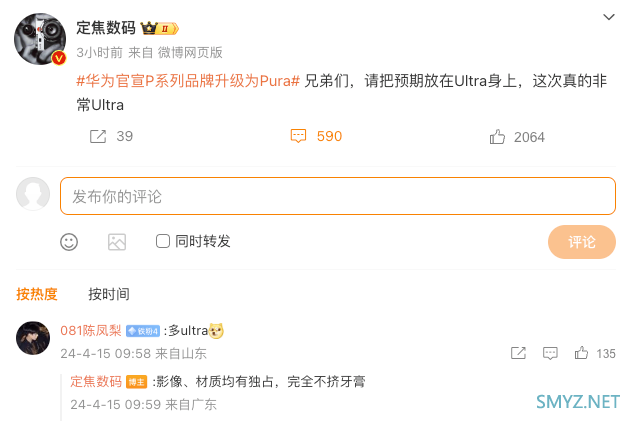The image size is (633, 421).
Task: Attach an image to the comment
Action: [x=117, y=241]
